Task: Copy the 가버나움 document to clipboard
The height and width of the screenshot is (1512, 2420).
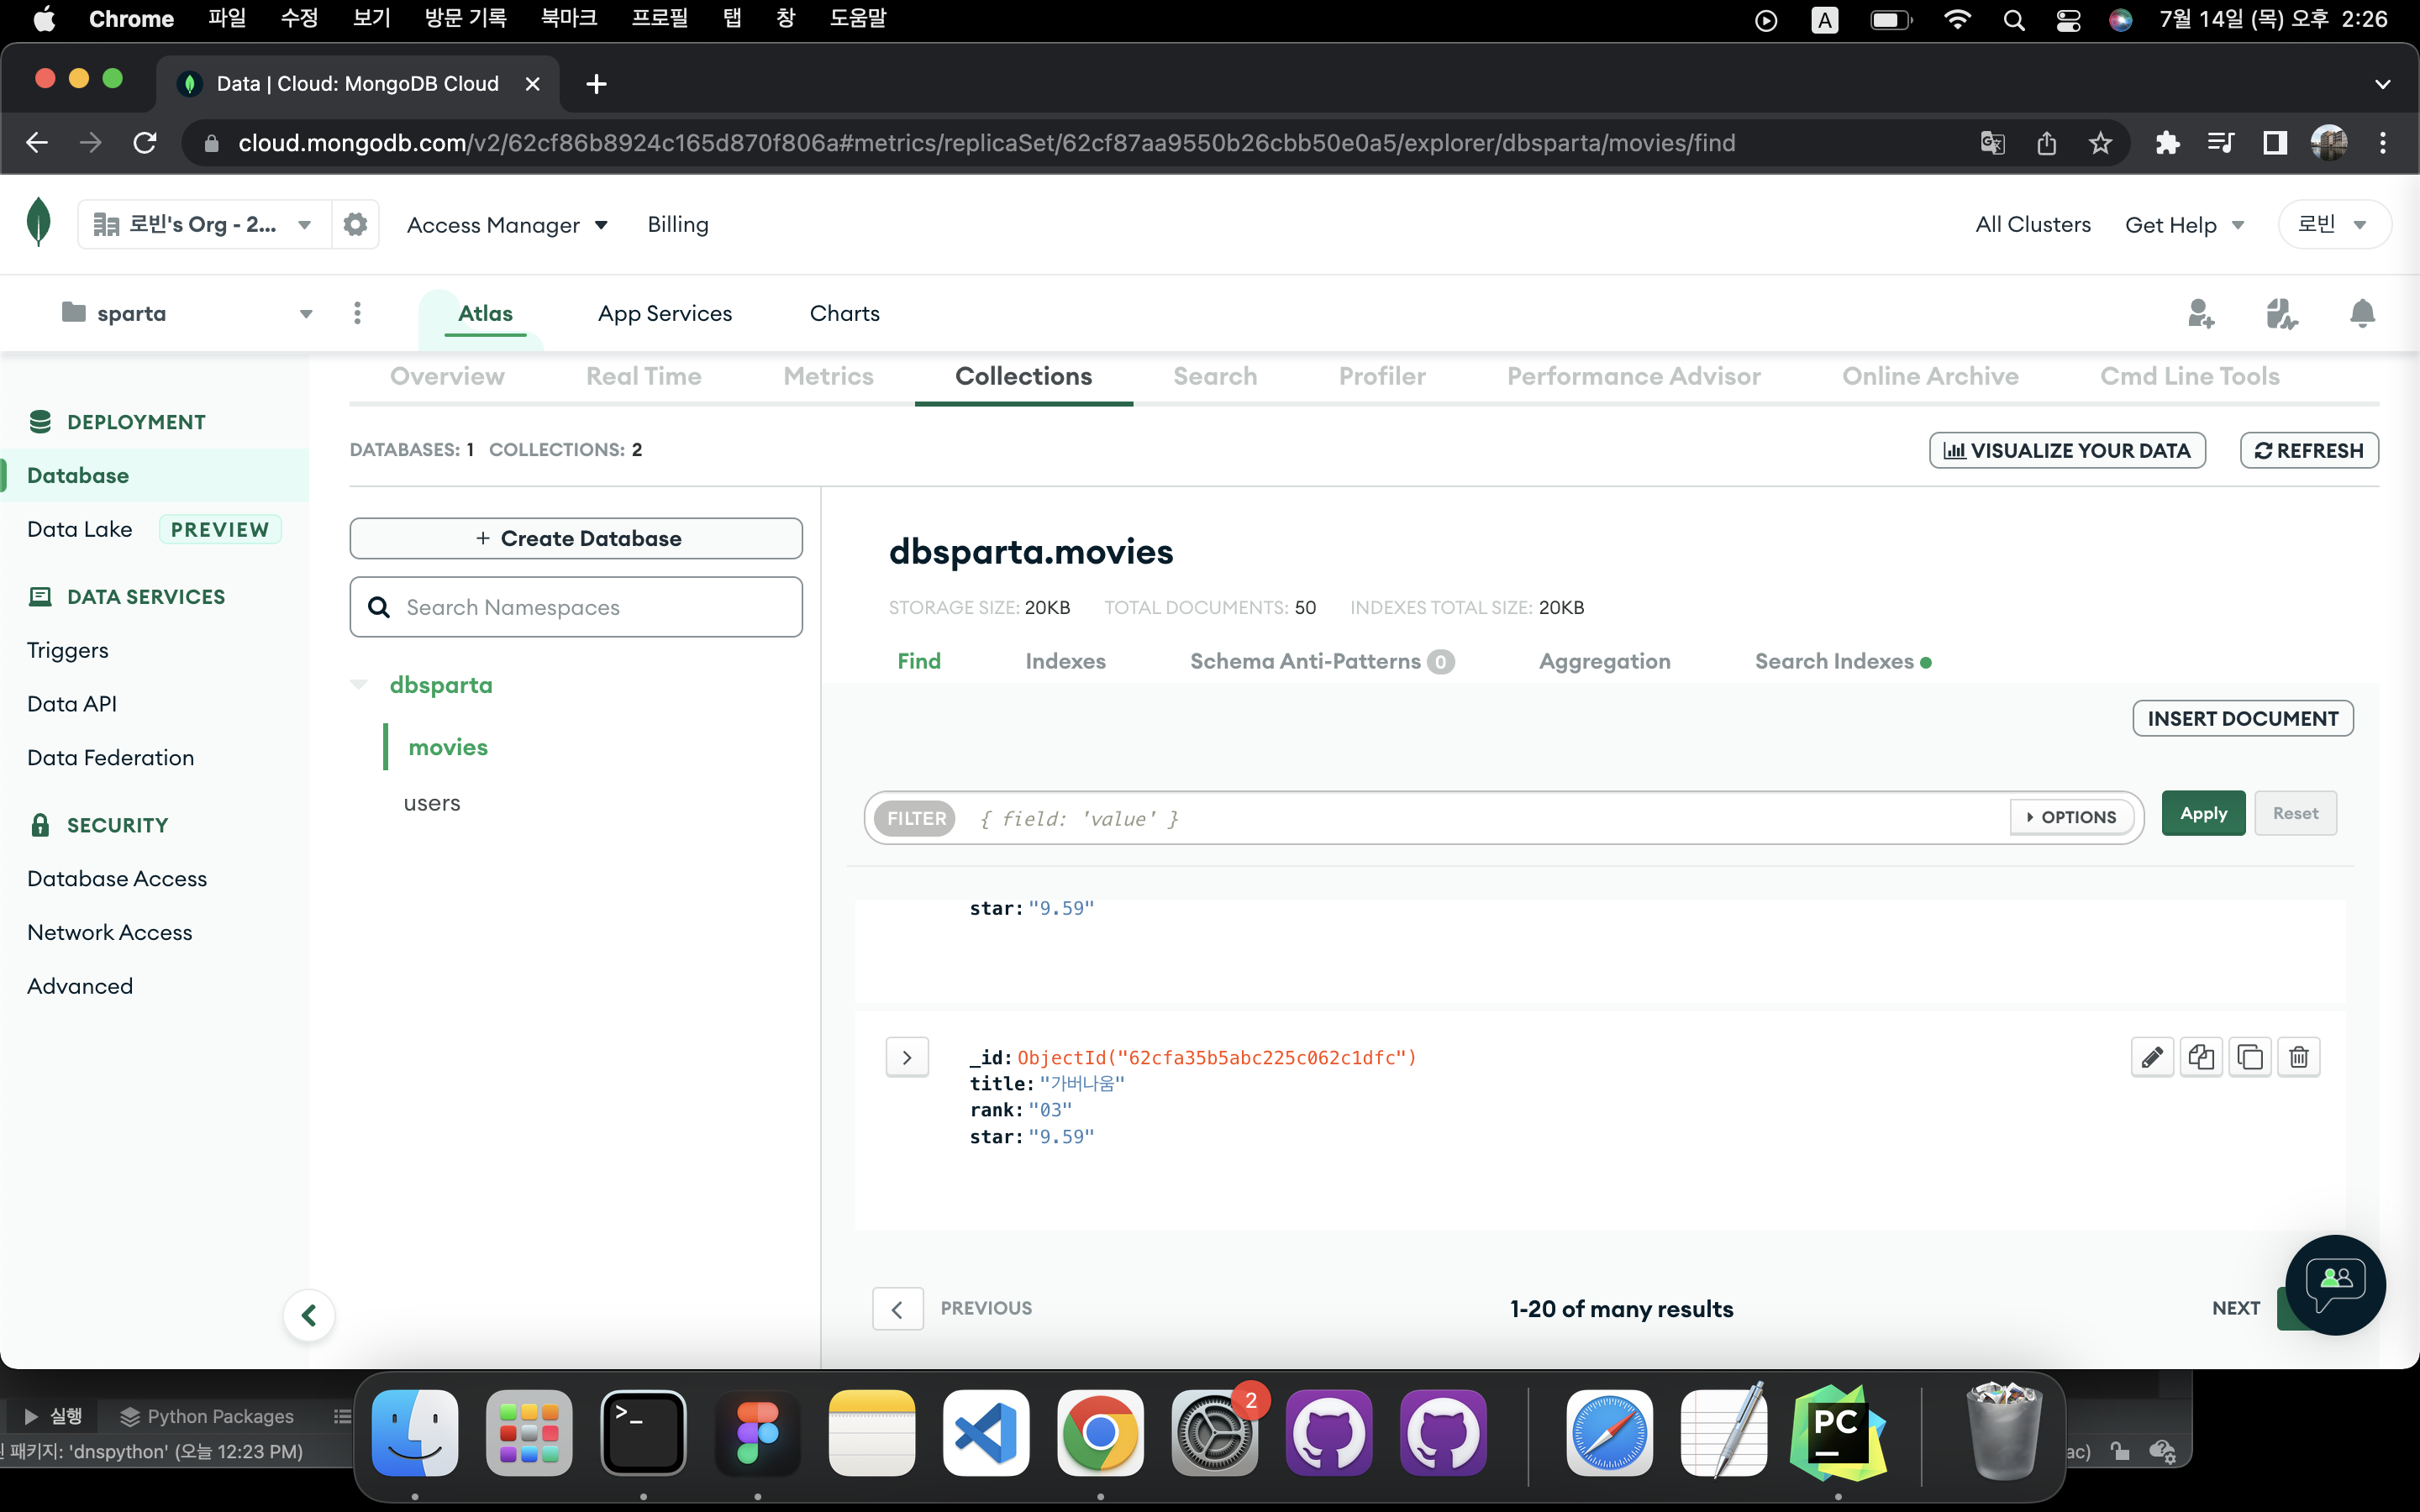Action: click(2201, 1057)
